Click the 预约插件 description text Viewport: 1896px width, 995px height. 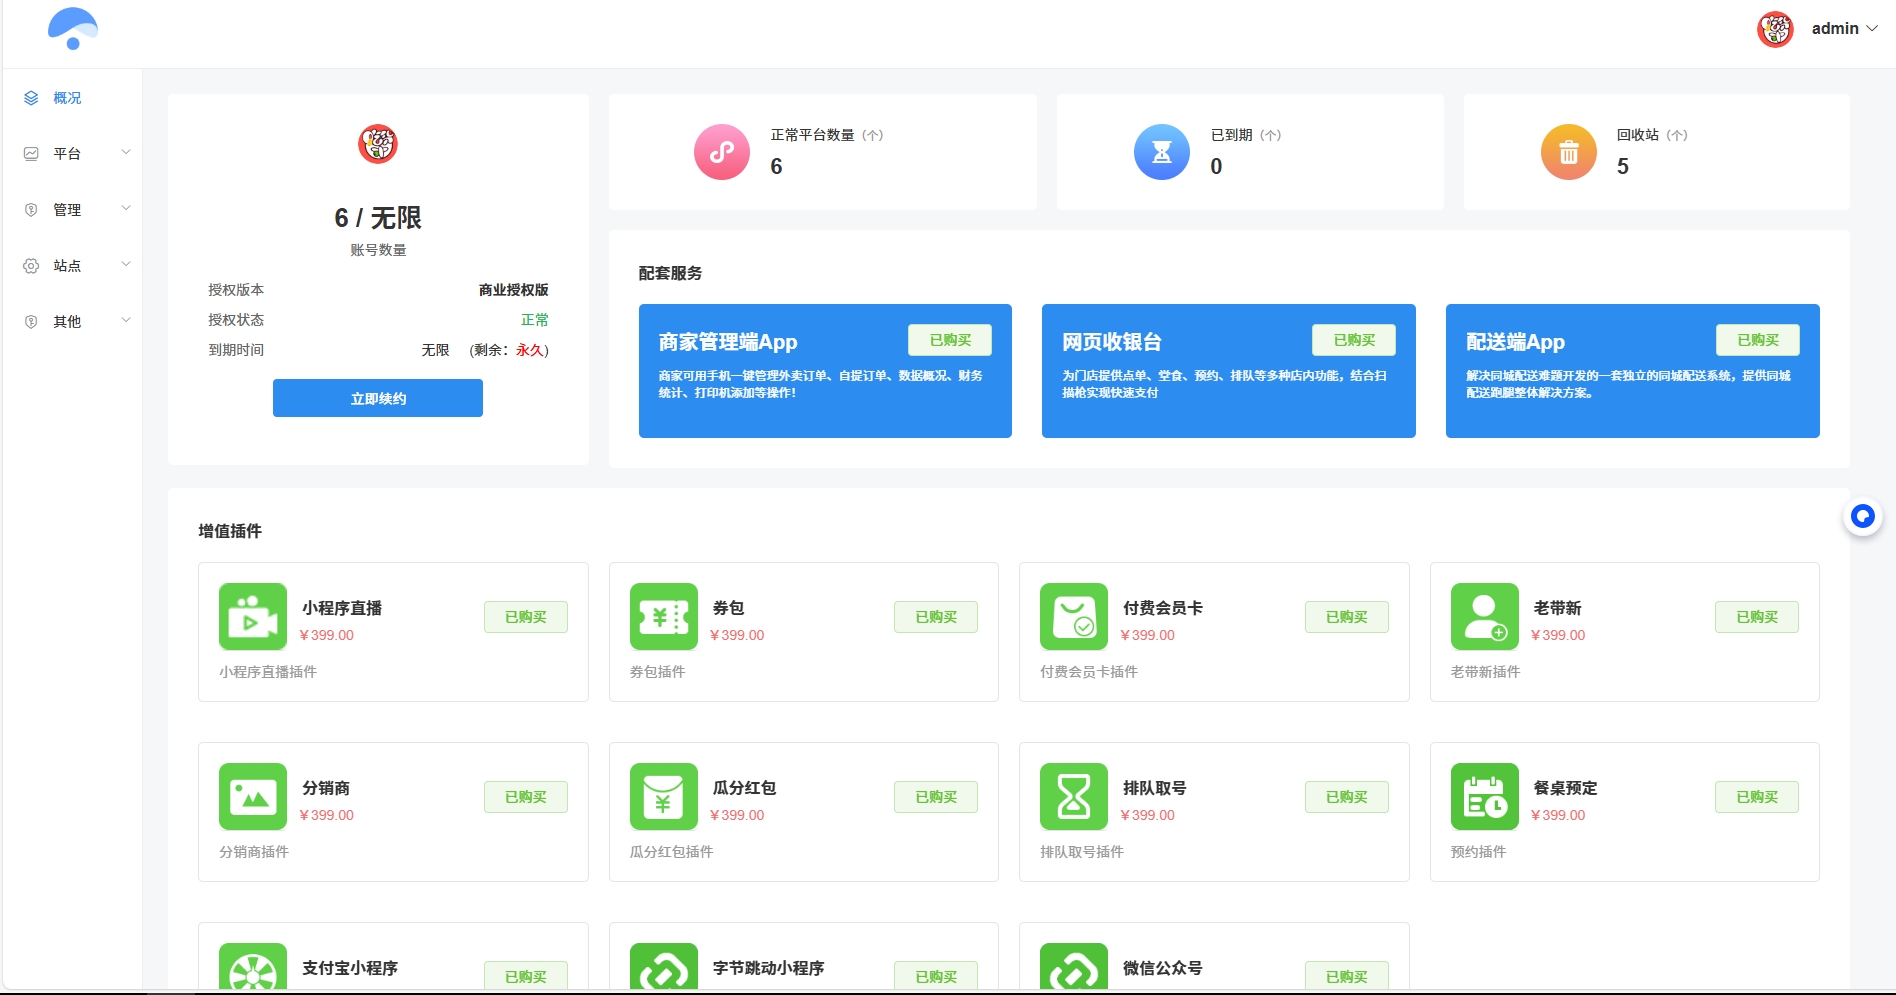tap(1478, 852)
